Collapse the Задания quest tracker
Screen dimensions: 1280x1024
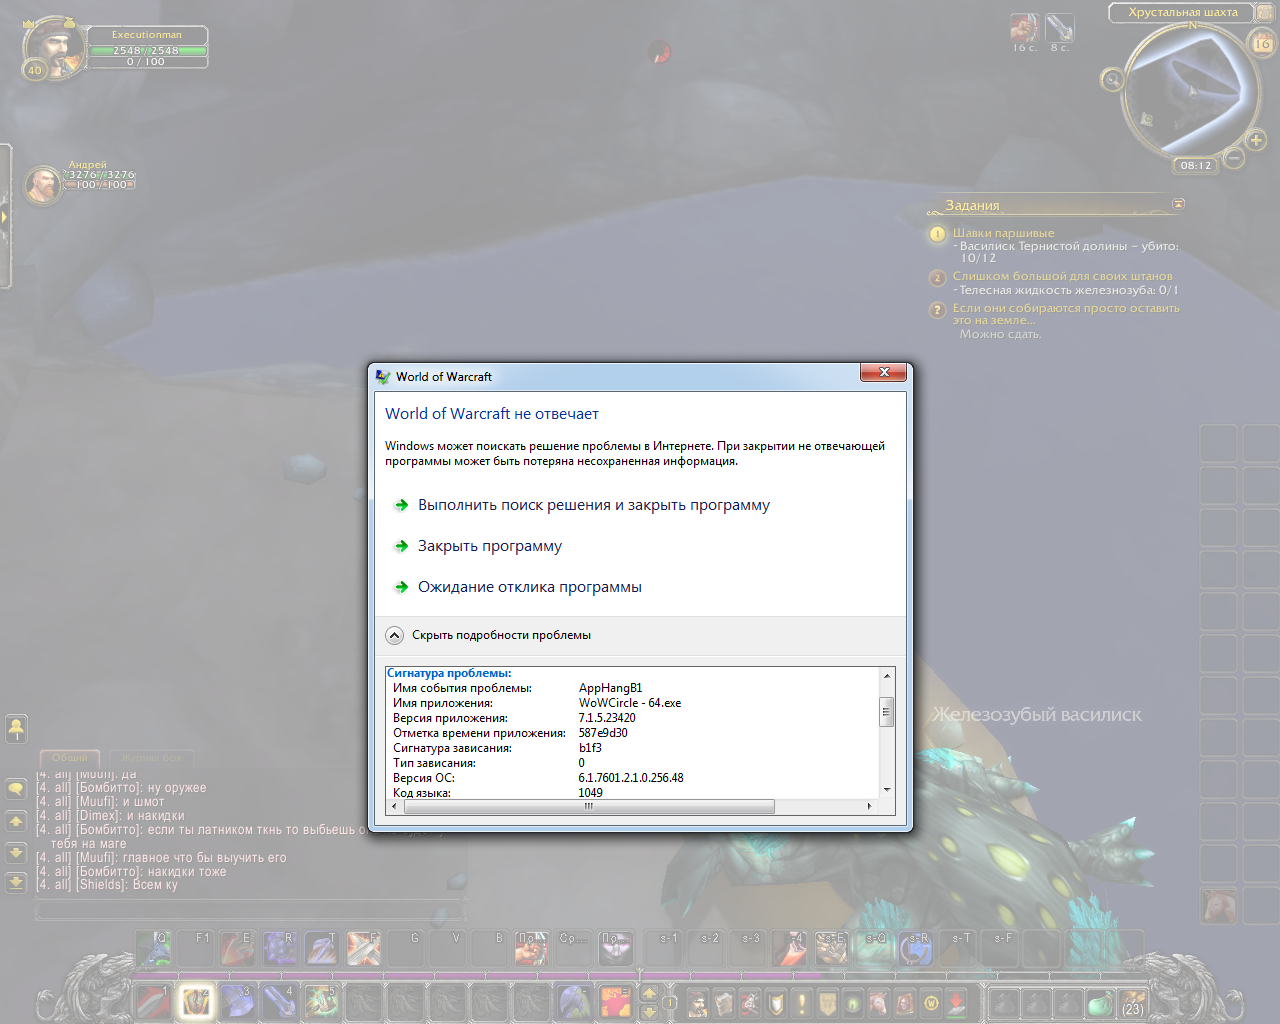[1178, 204]
